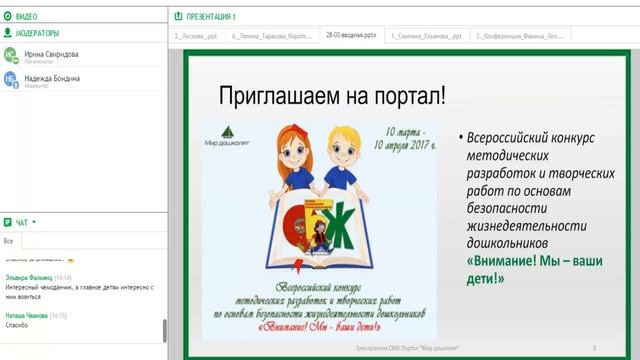This screenshot has height=360, width=640.
Task: Click Ирина Свиридова's green avatar
Action: click(x=11, y=55)
